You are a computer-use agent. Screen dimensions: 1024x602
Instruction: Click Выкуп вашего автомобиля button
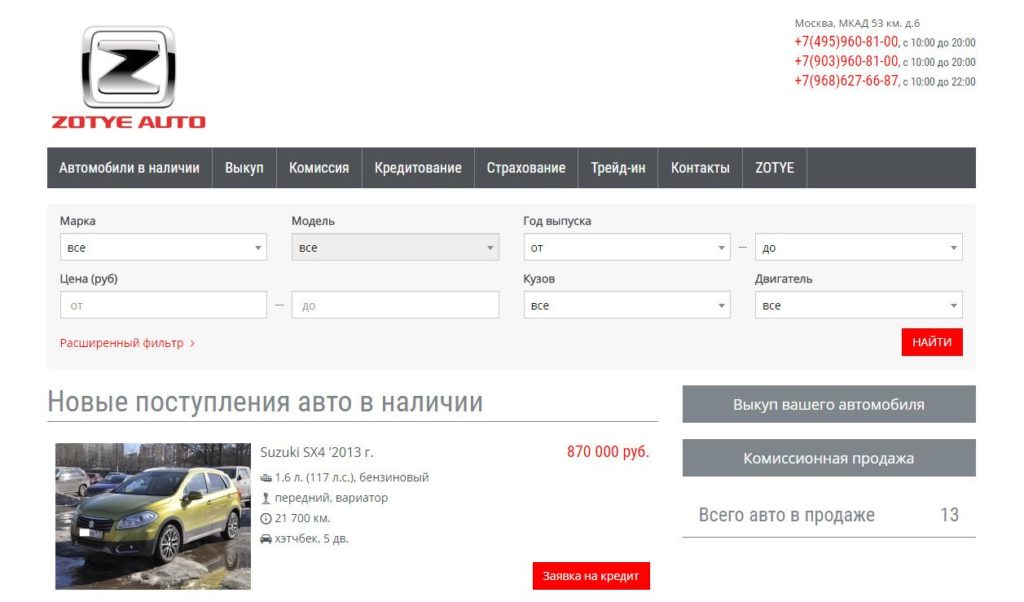829,404
